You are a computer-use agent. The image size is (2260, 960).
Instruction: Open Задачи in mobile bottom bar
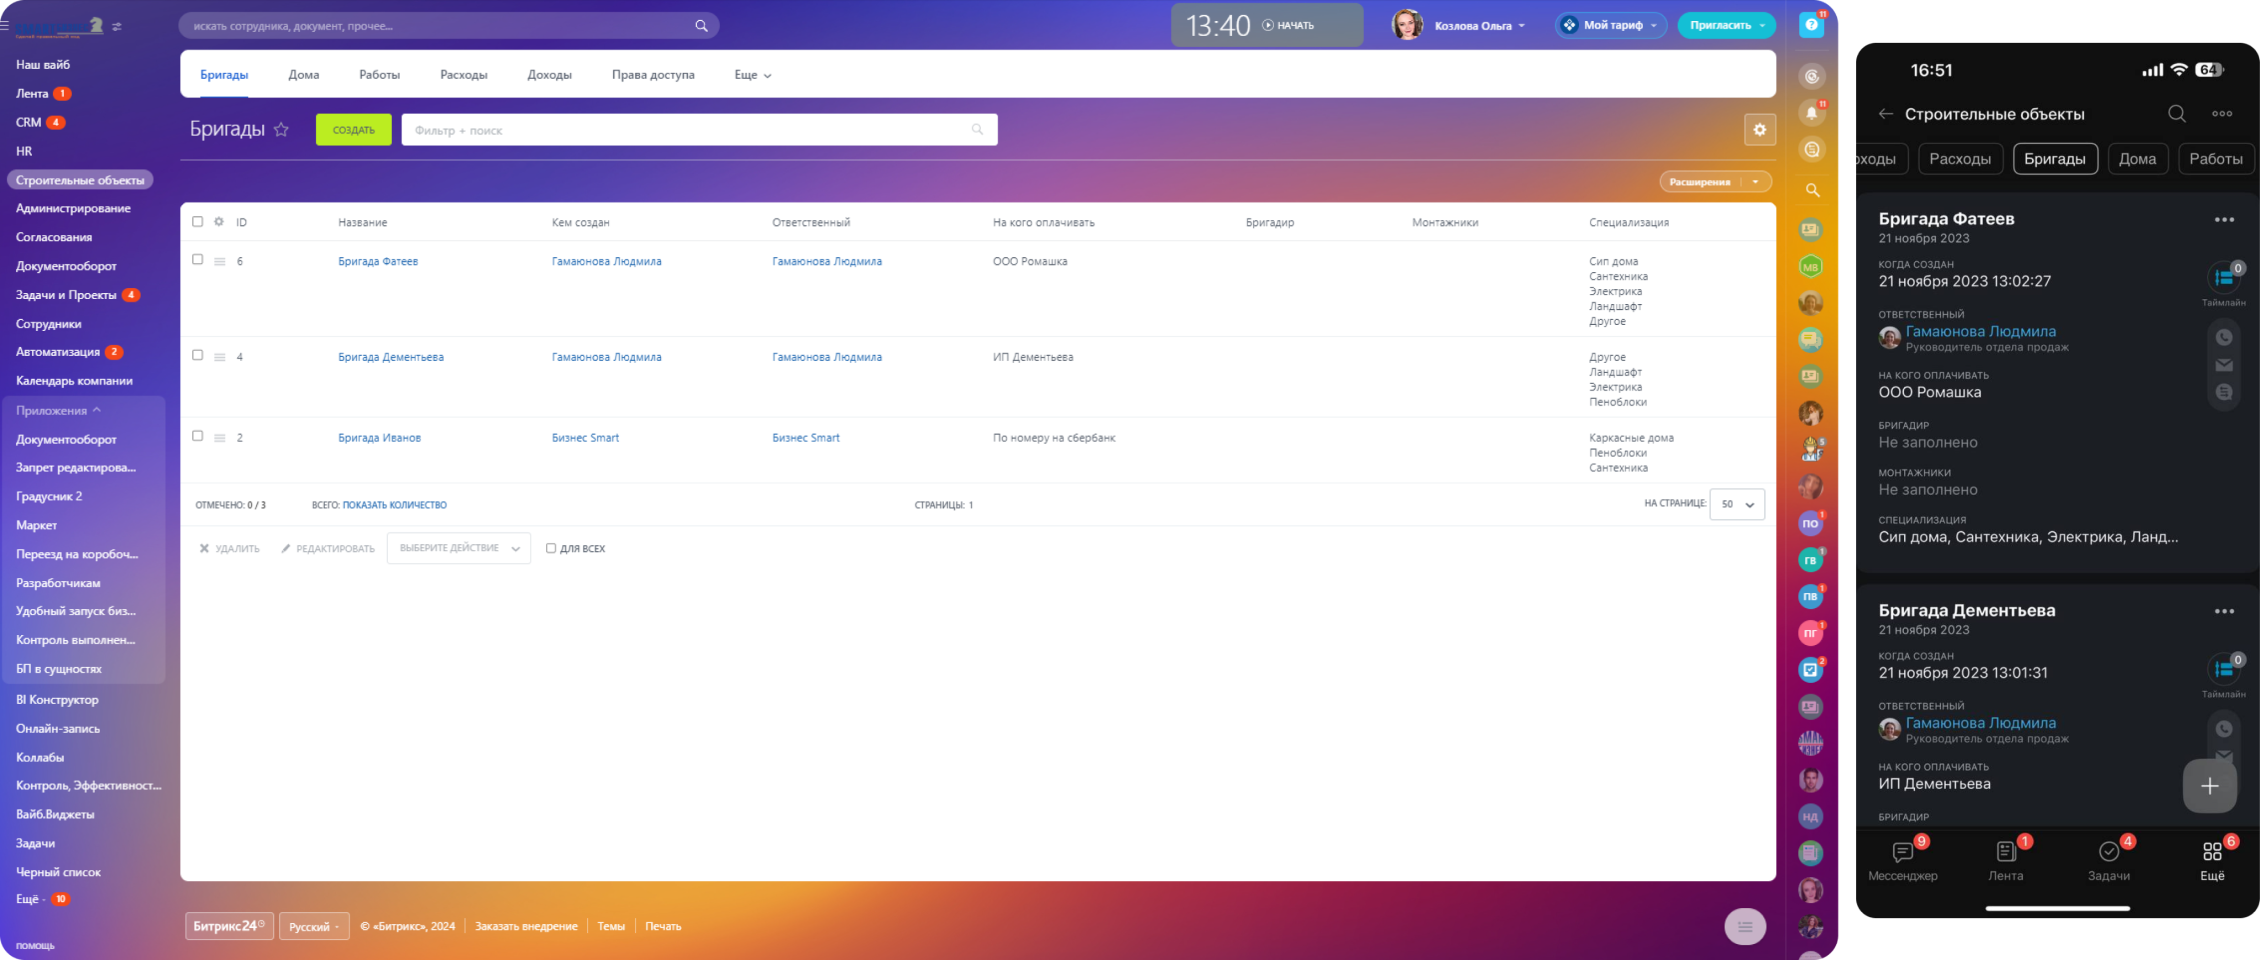coord(2109,861)
